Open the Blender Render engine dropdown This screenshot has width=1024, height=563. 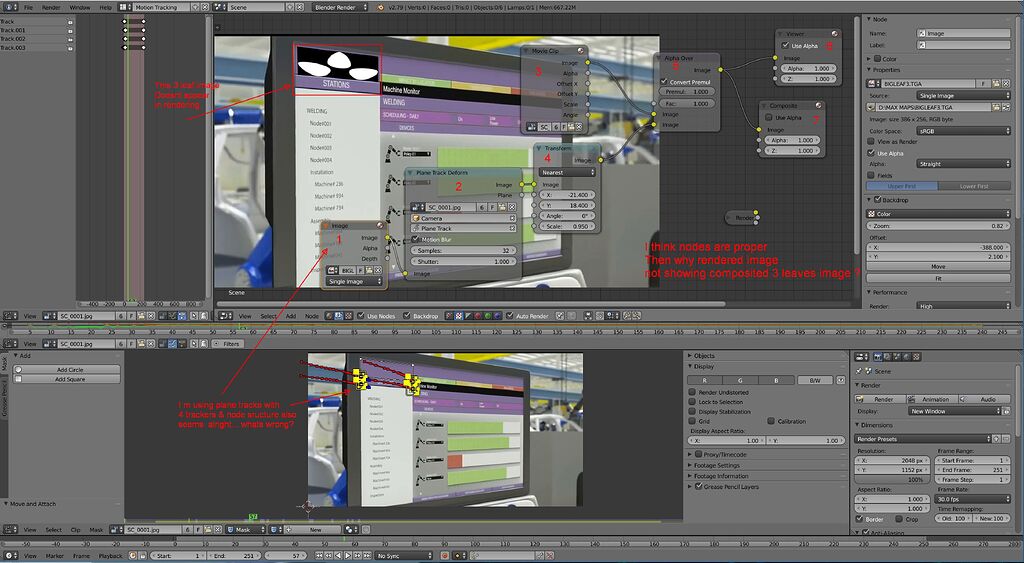pos(338,7)
